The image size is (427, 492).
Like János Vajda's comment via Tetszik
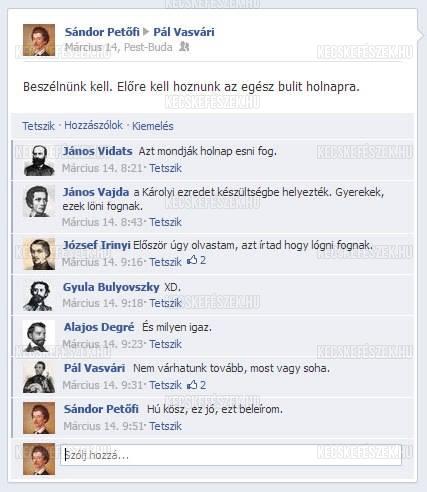(x=165, y=222)
